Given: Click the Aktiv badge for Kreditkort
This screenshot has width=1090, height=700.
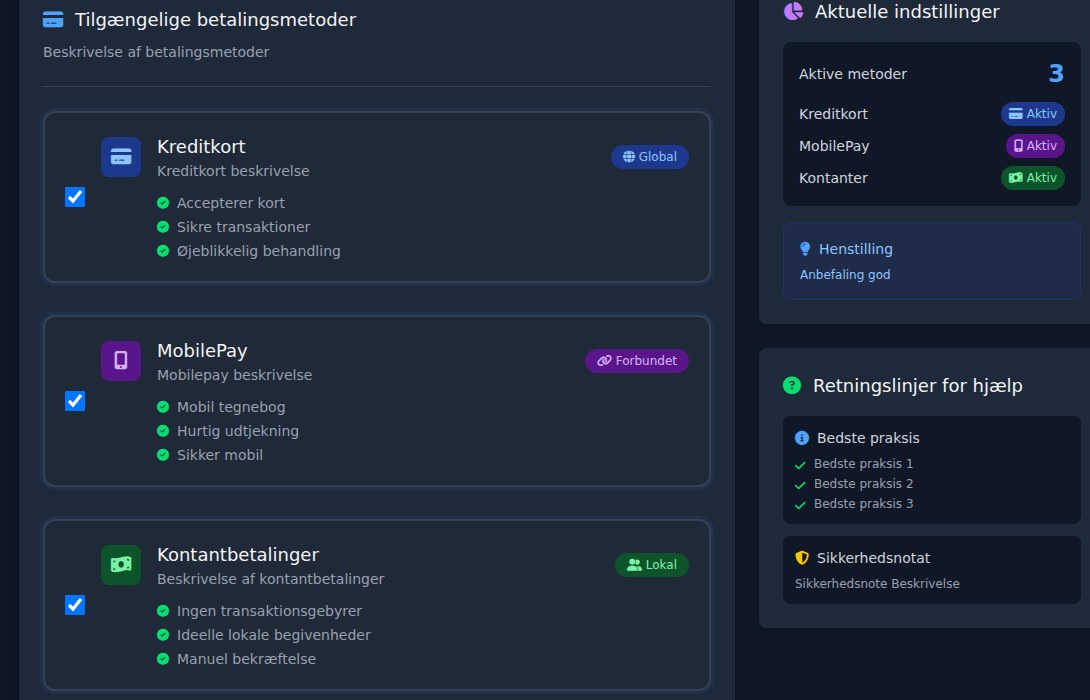Looking at the screenshot, I should 1033,114.
